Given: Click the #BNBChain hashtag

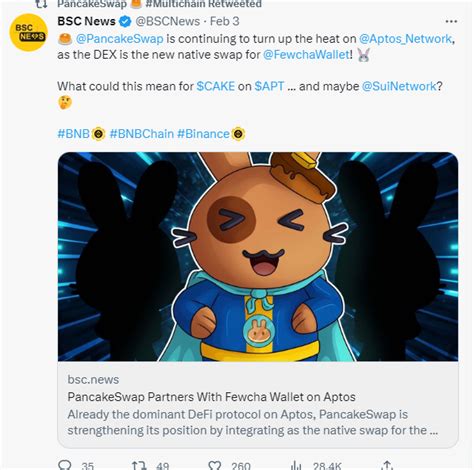Looking at the screenshot, I should coord(142,134).
